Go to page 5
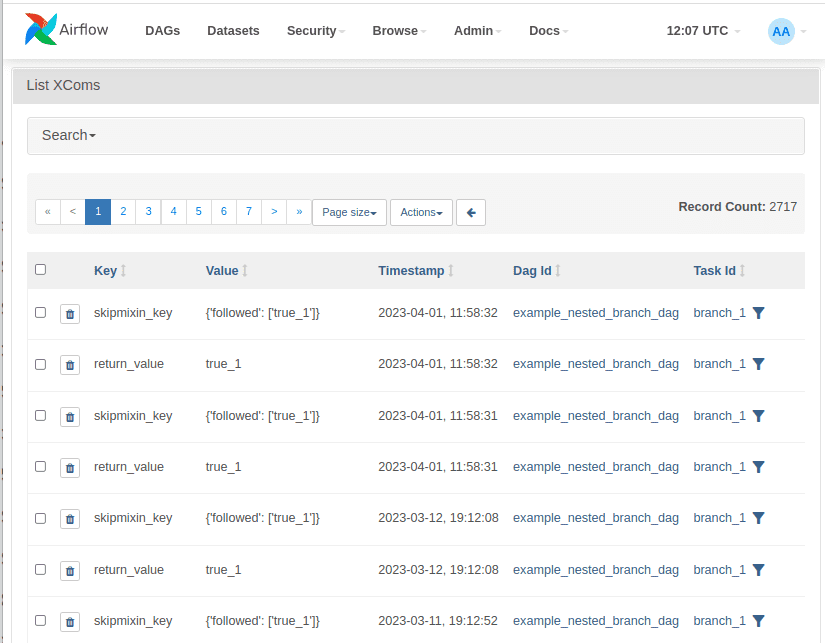This screenshot has width=825, height=643. pyautogui.click(x=198, y=212)
